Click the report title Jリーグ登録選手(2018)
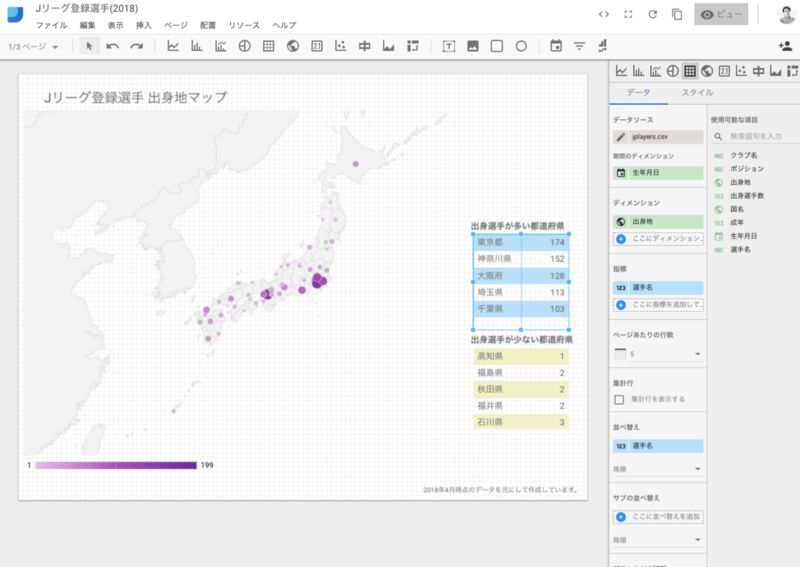Screen dimensions: 800x567 [87, 9]
